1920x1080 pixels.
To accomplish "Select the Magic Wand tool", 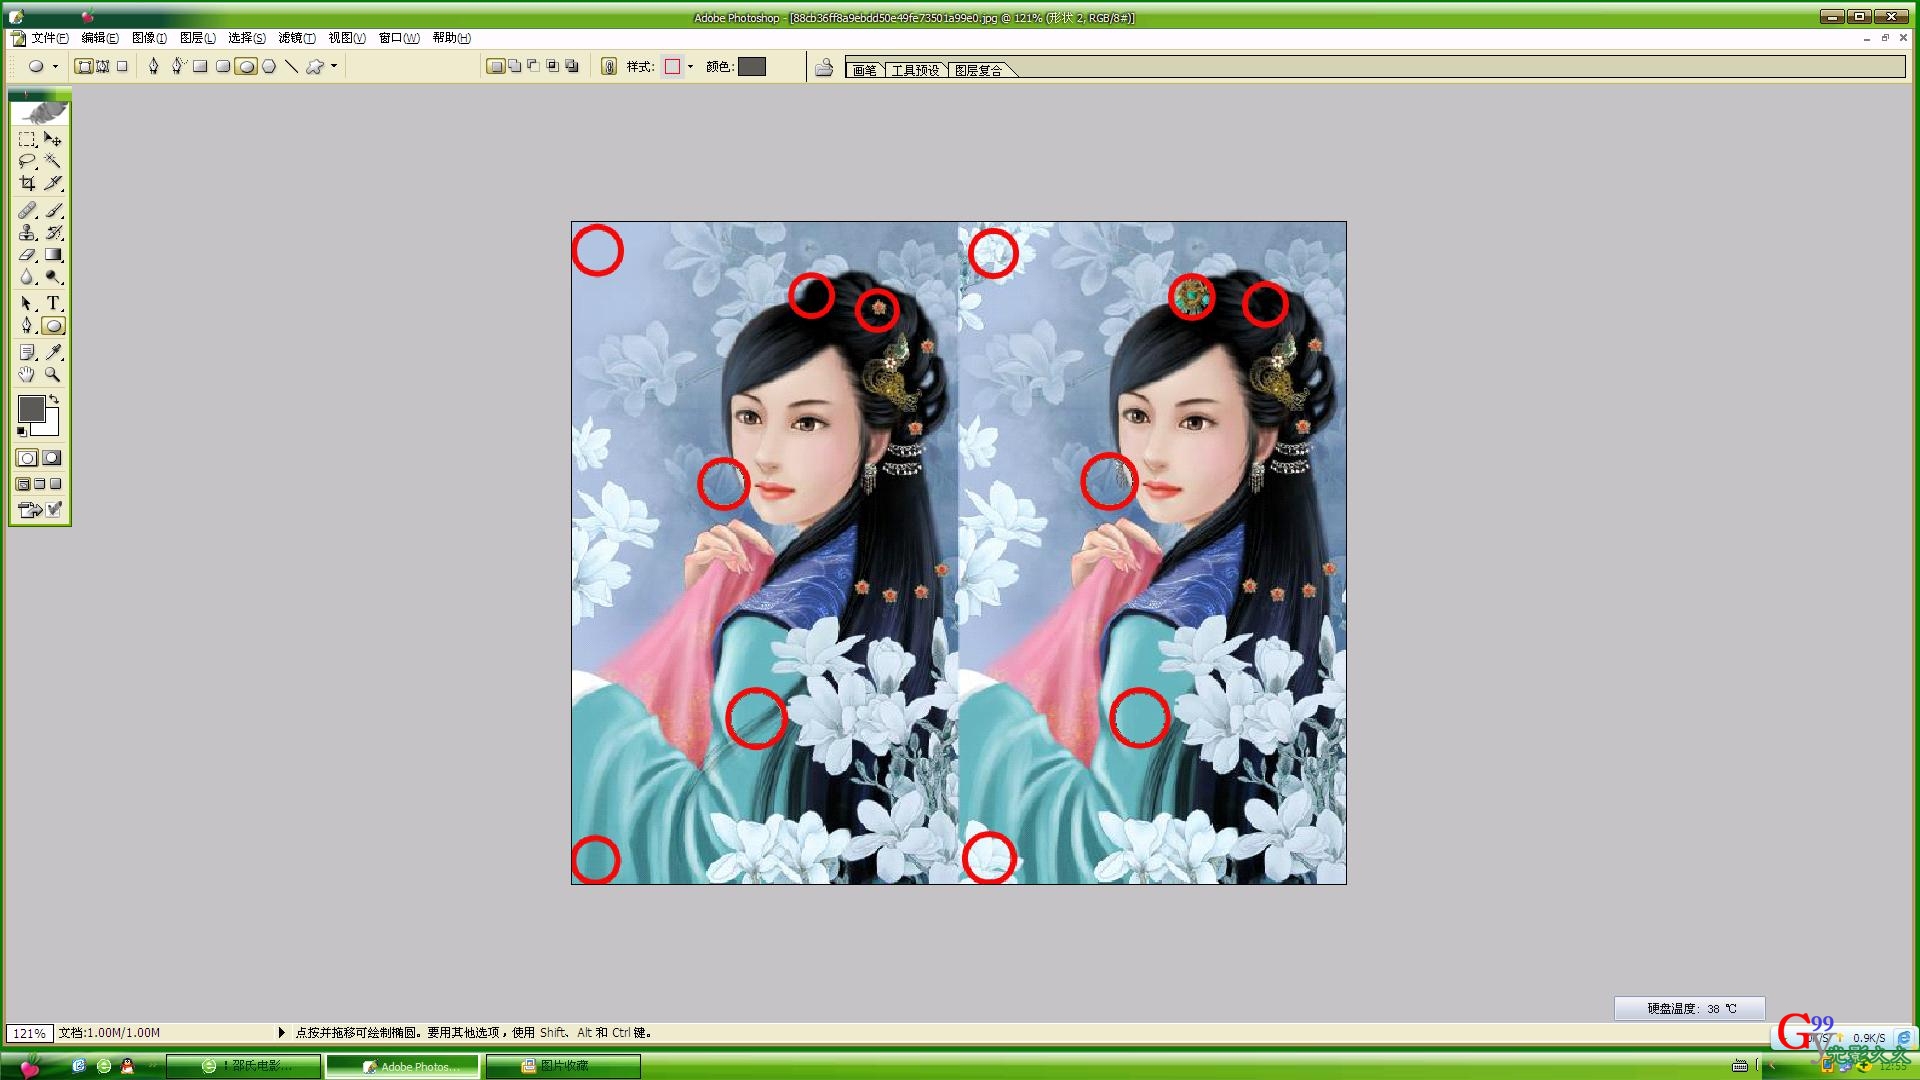I will 53,161.
